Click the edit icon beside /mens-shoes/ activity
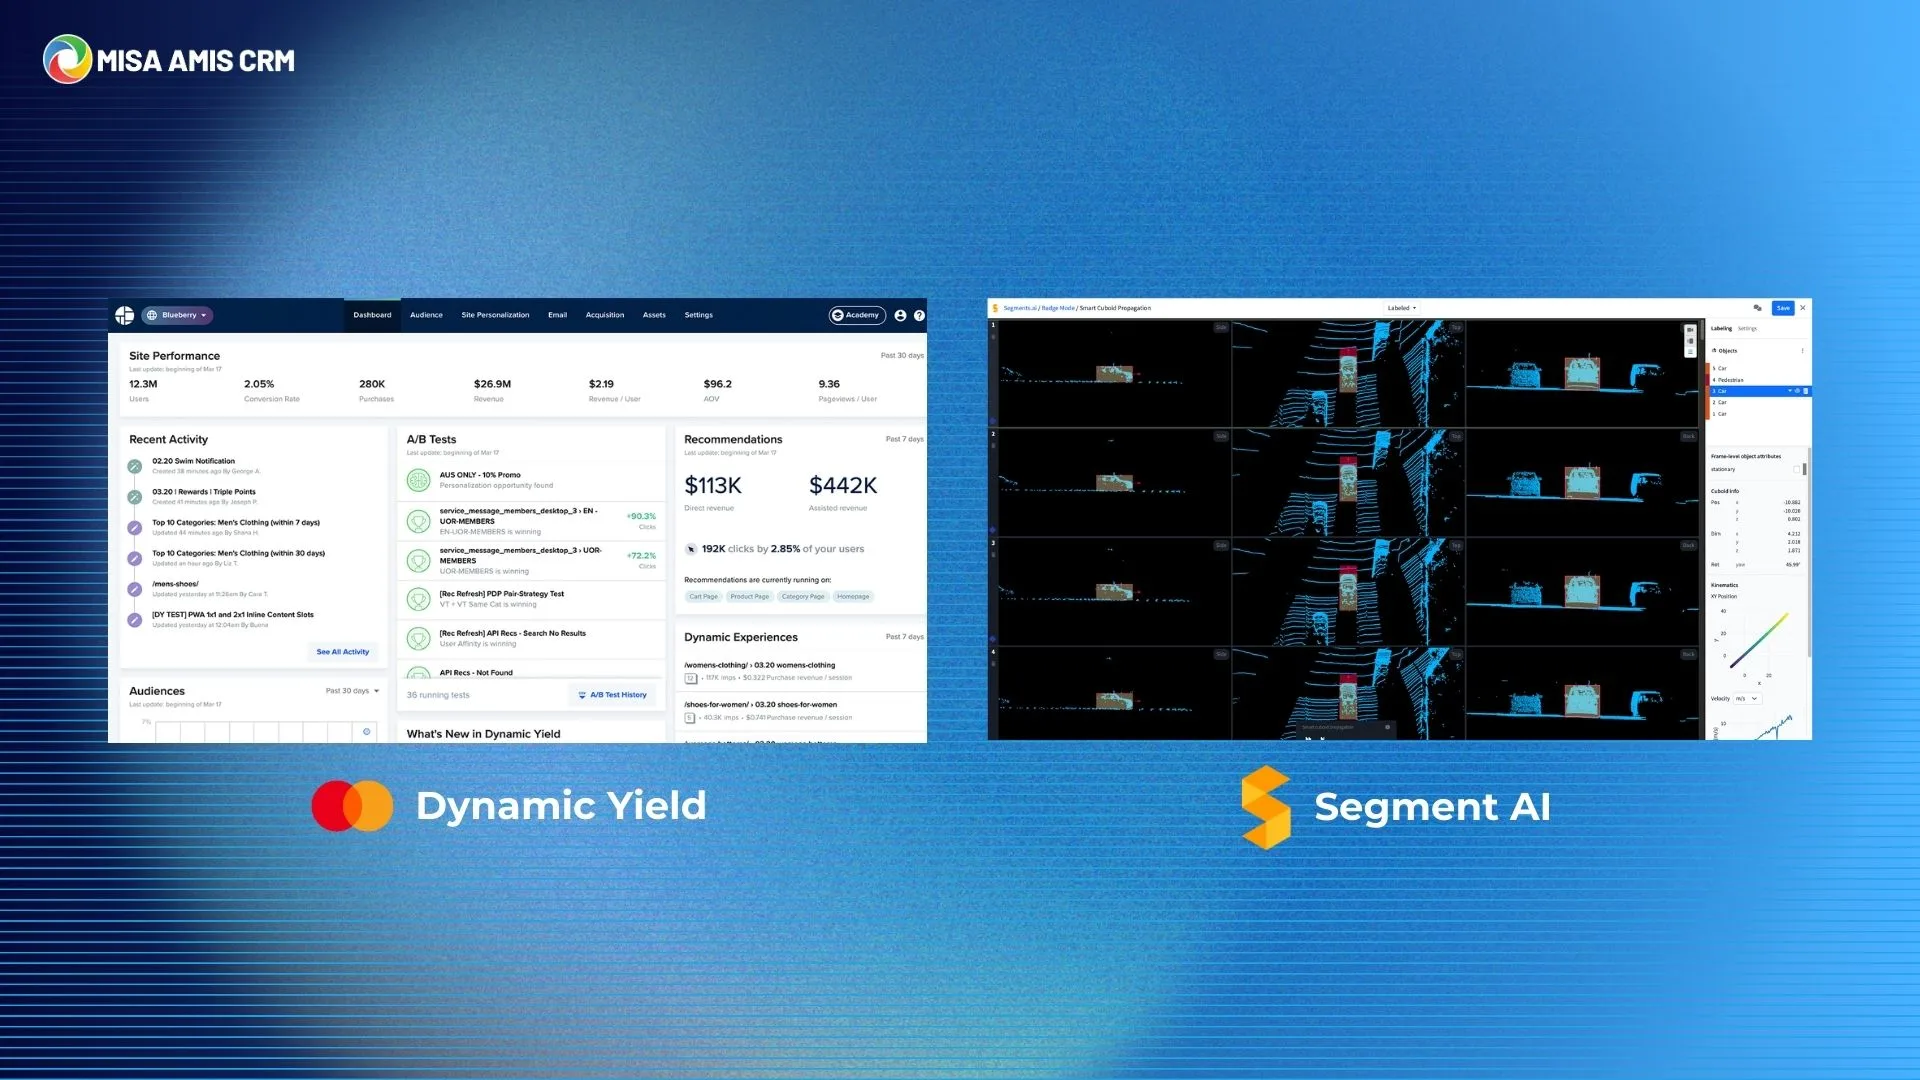This screenshot has width=1920, height=1080. 134,589
